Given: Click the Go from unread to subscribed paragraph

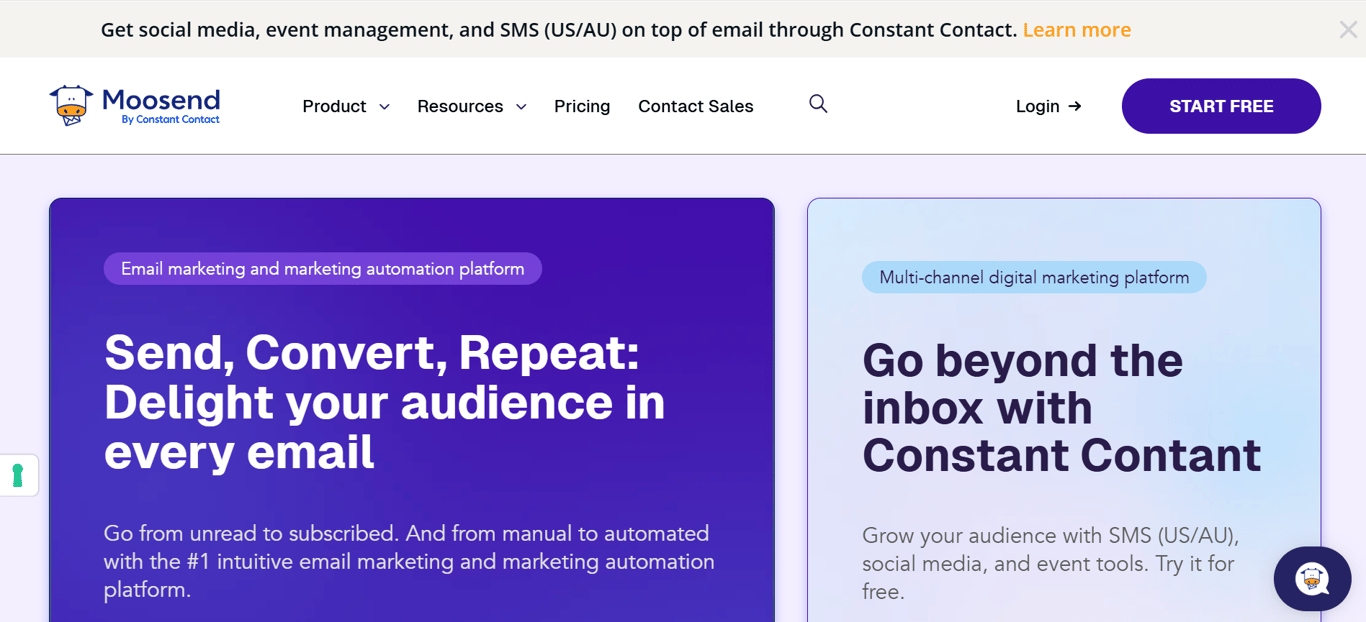Looking at the screenshot, I should coord(409,561).
